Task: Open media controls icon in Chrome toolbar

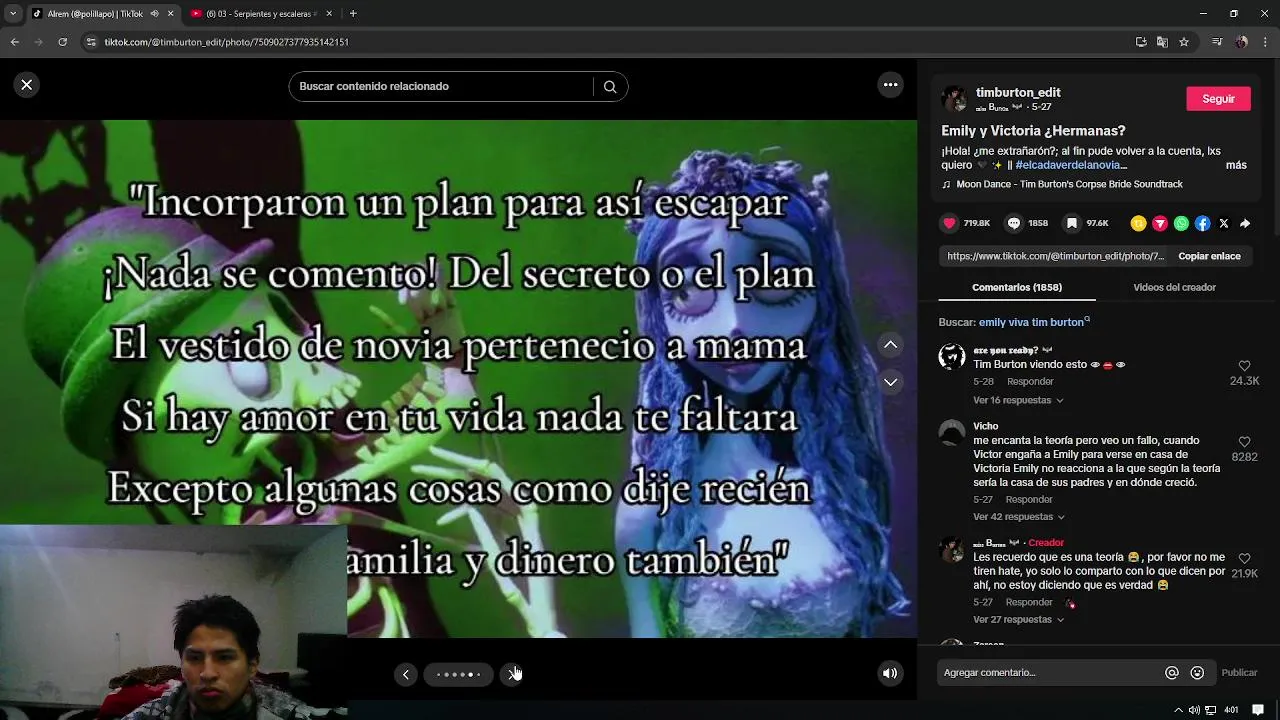Action: click(x=1217, y=42)
